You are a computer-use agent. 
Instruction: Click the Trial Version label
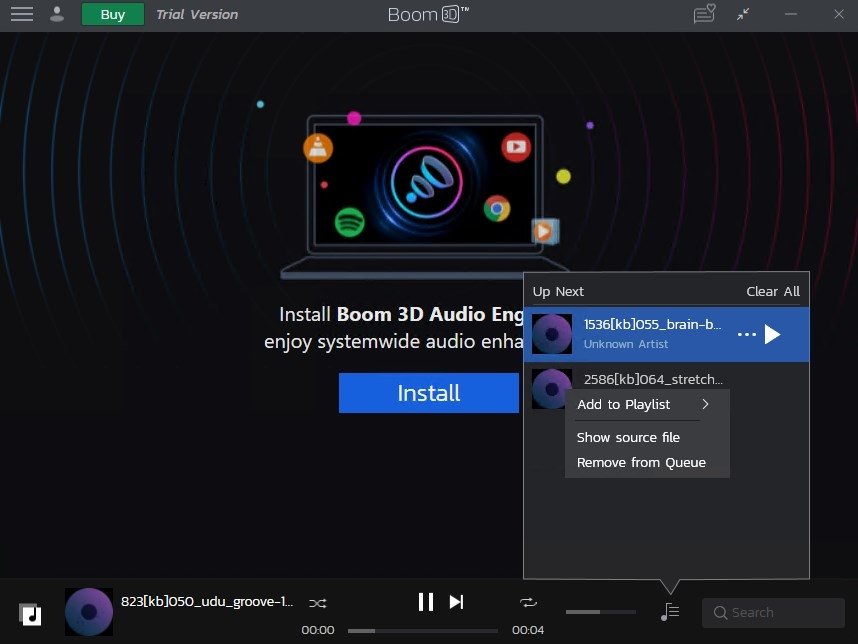pyautogui.click(x=197, y=14)
